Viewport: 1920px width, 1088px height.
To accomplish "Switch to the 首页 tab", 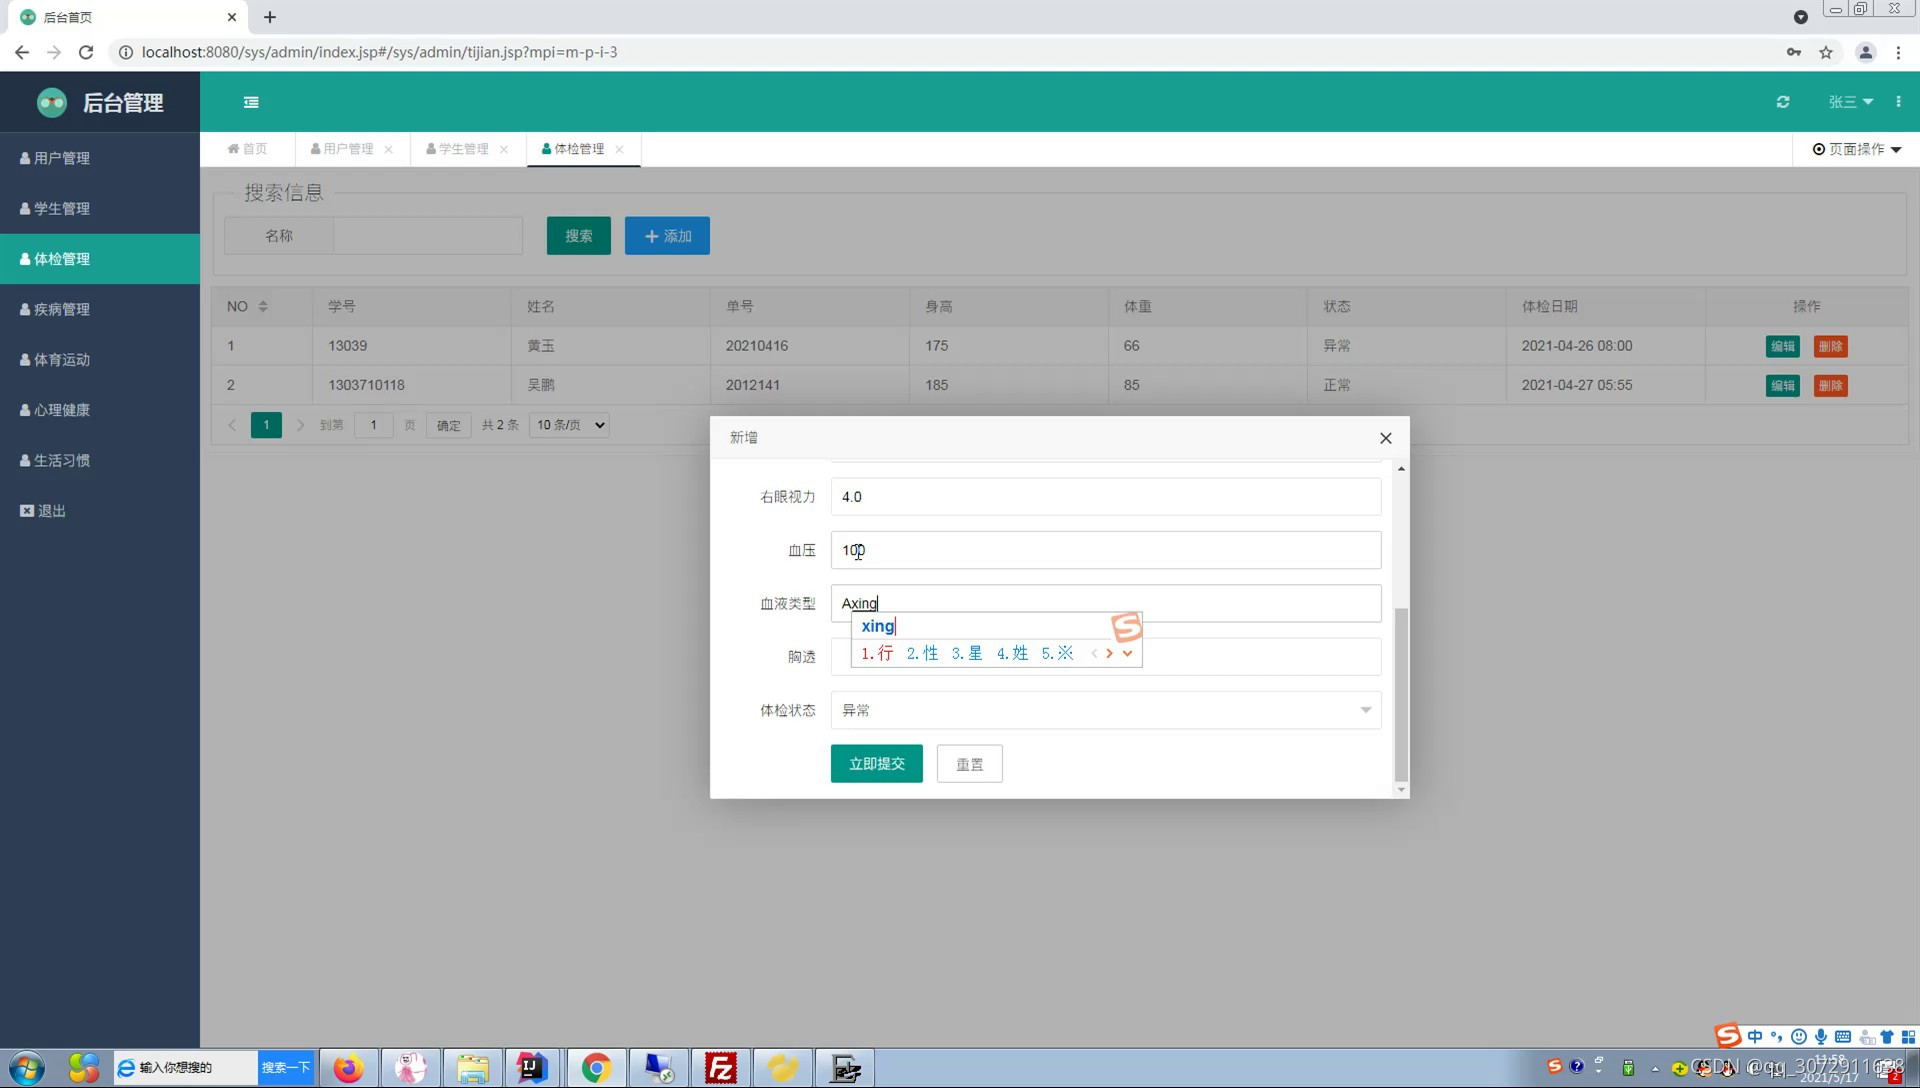I will point(247,149).
